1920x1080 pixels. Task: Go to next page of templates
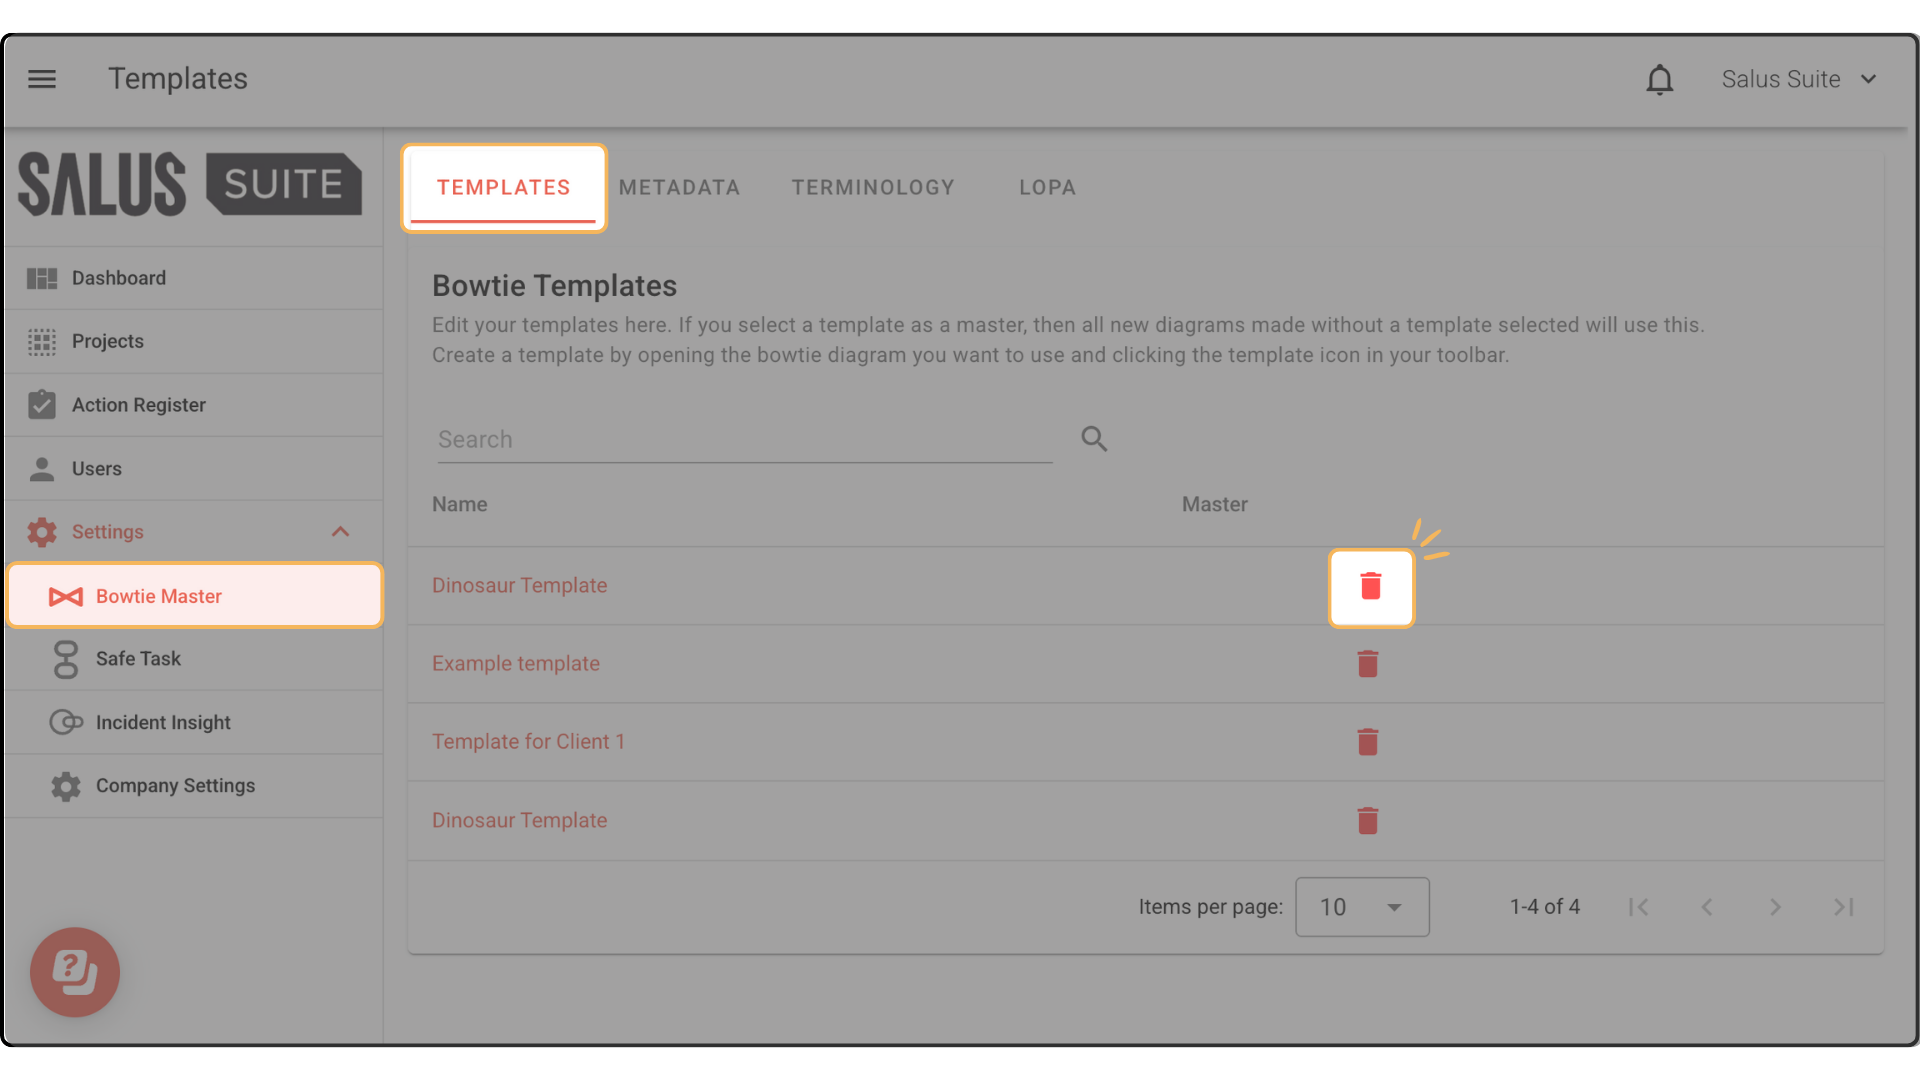[1775, 907]
